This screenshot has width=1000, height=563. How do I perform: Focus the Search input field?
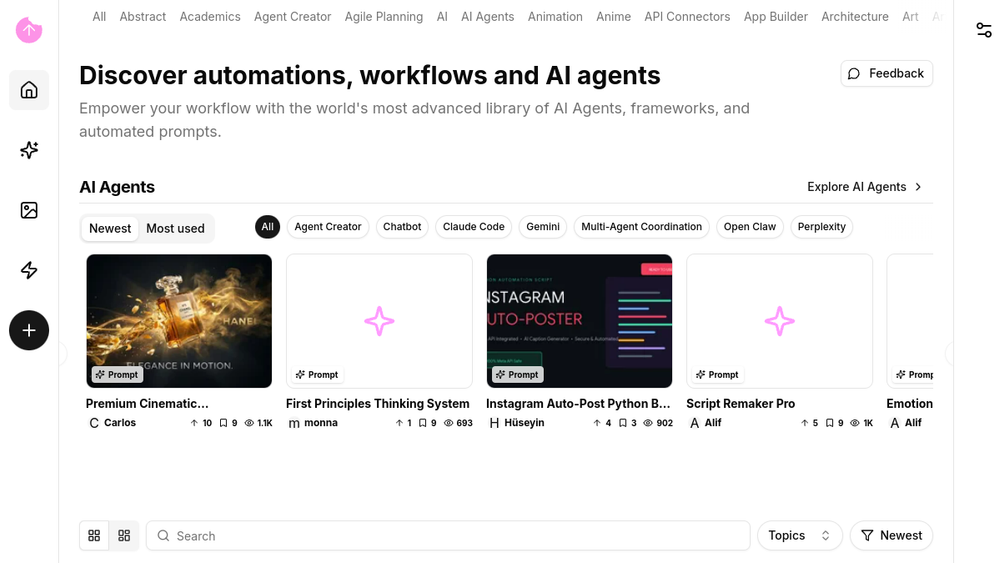pyautogui.click(x=448, y=536)
